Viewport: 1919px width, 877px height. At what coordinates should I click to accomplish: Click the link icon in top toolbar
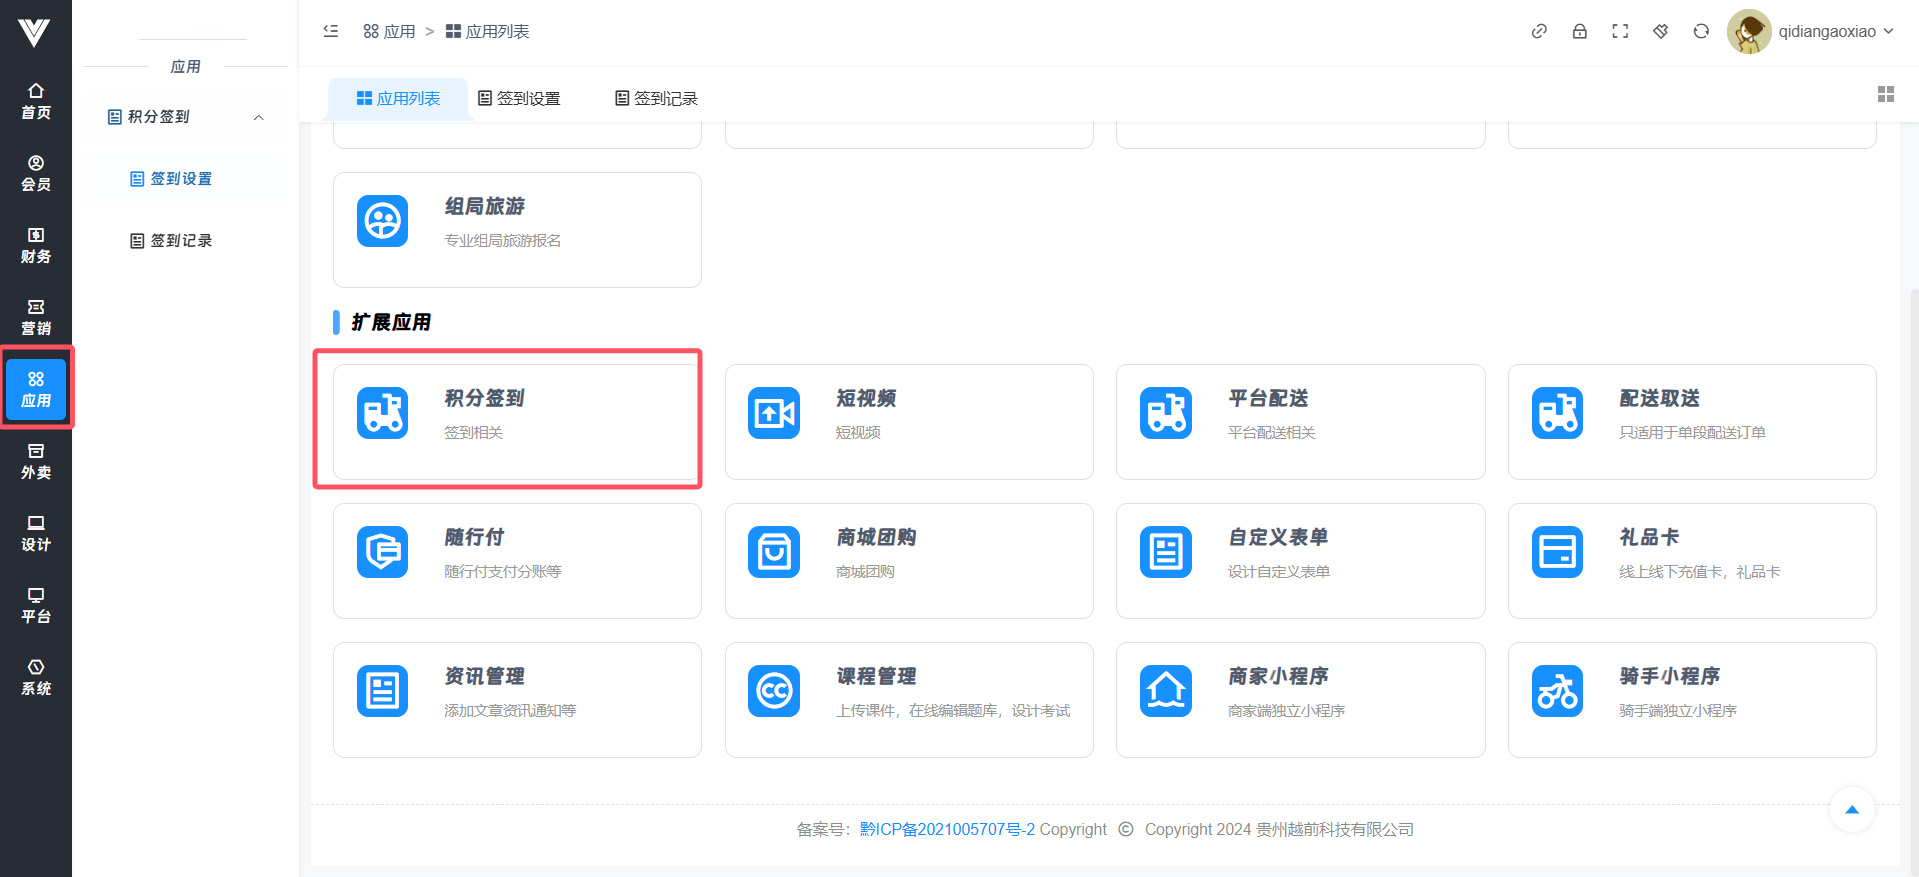[1539, 31]
